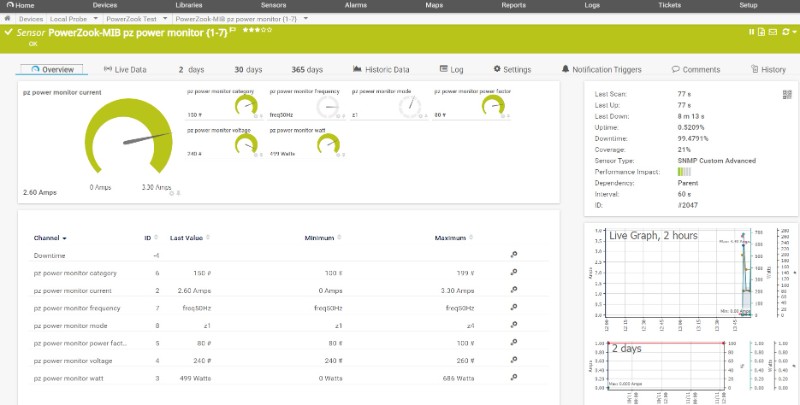The width and height of the screenshot is (800, 405).
Task: Click the acknowledge/report document icon in header
Action: pyautogui.click(x=761, y=32)
